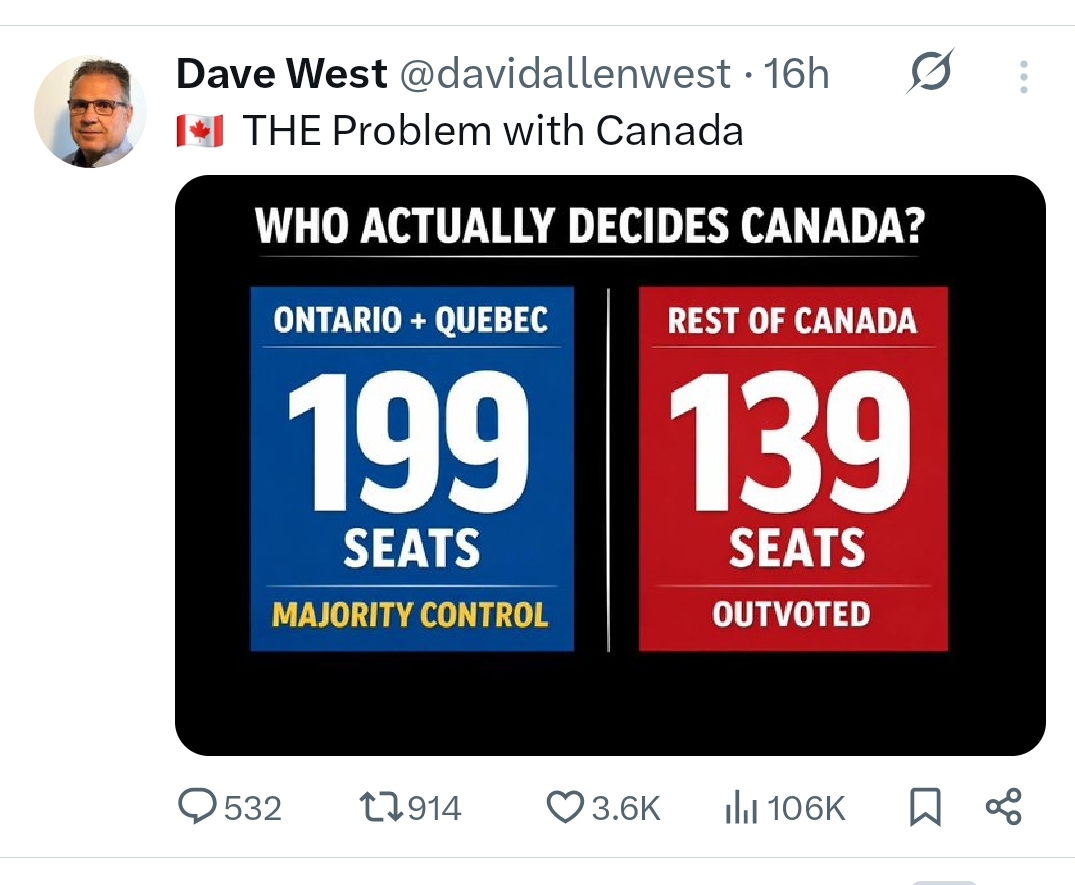Screen dimensions: 1075x885
Task: Open the @davidallenwest handle link
Action: tap(565, 74)
